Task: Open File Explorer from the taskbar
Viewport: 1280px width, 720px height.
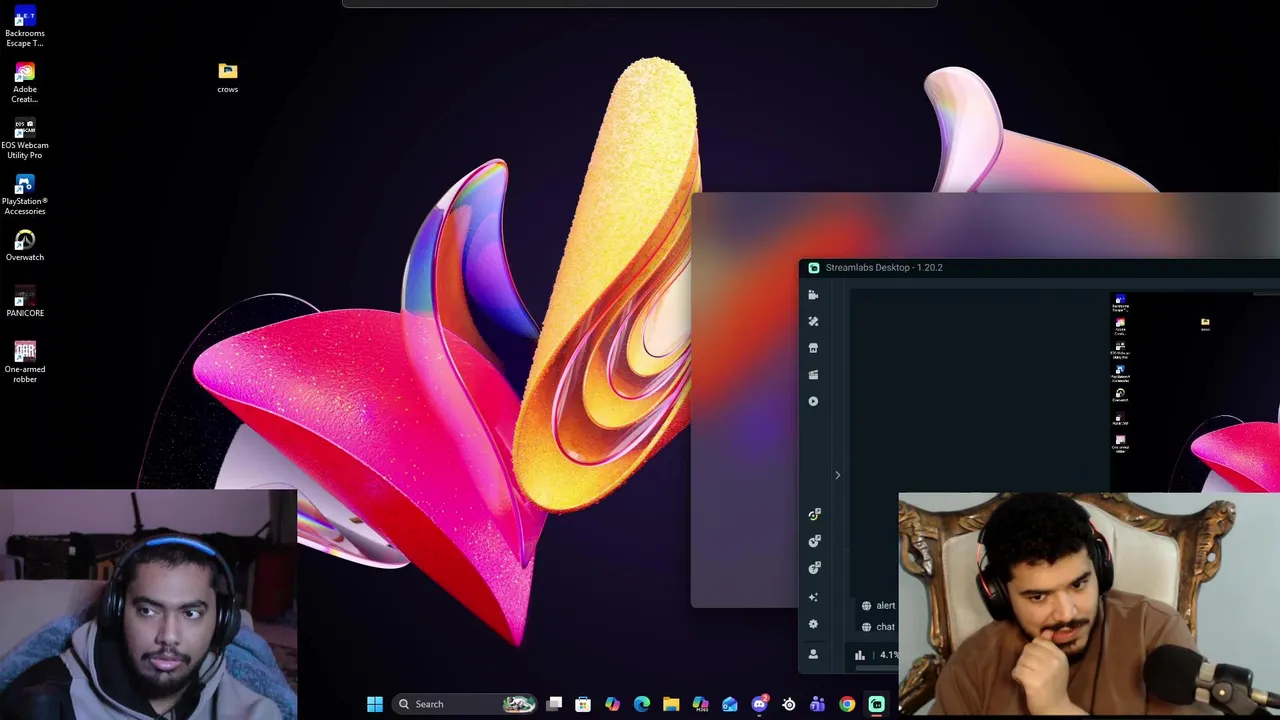Action: [671, 704]
